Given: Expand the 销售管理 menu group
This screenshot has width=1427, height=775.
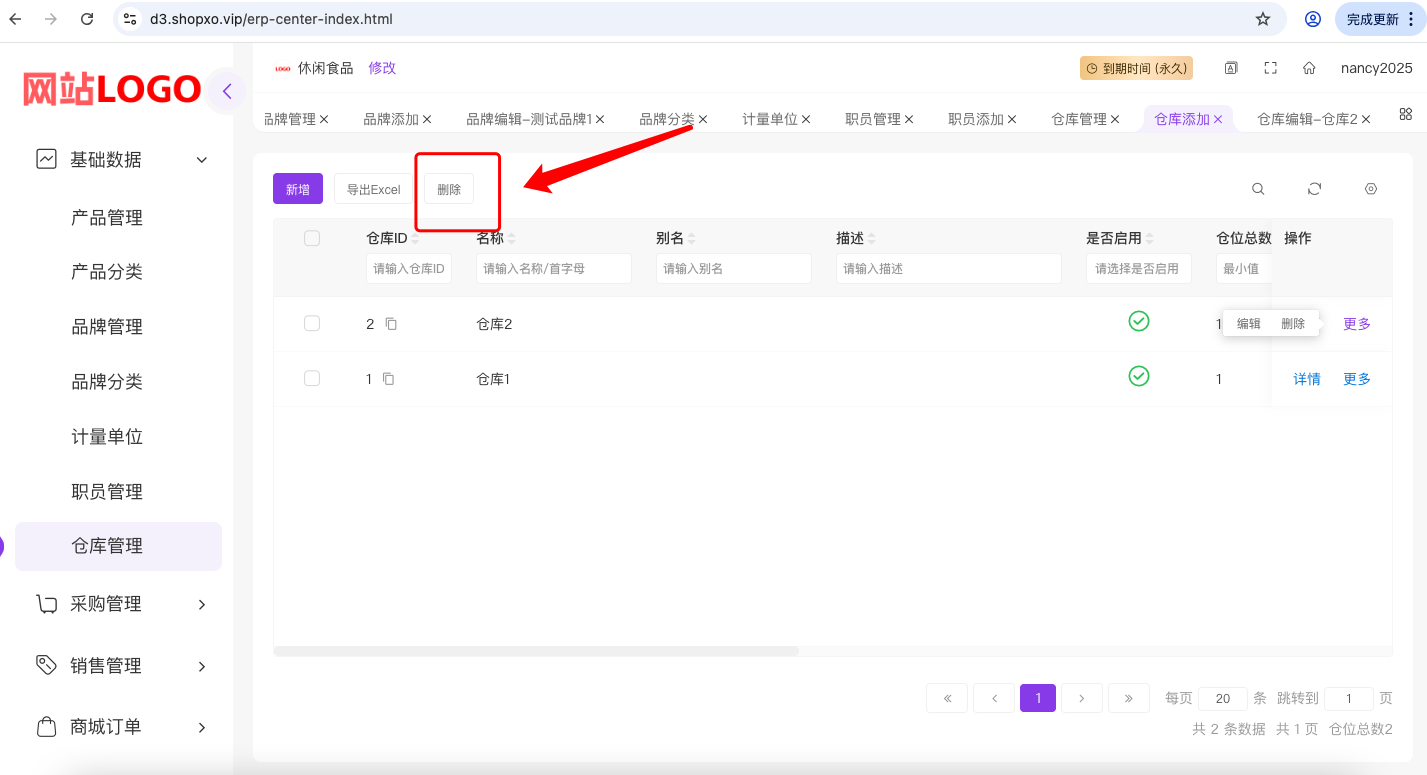Looking at the screenshot, I should pyautogui.click(x=202, y=666).
